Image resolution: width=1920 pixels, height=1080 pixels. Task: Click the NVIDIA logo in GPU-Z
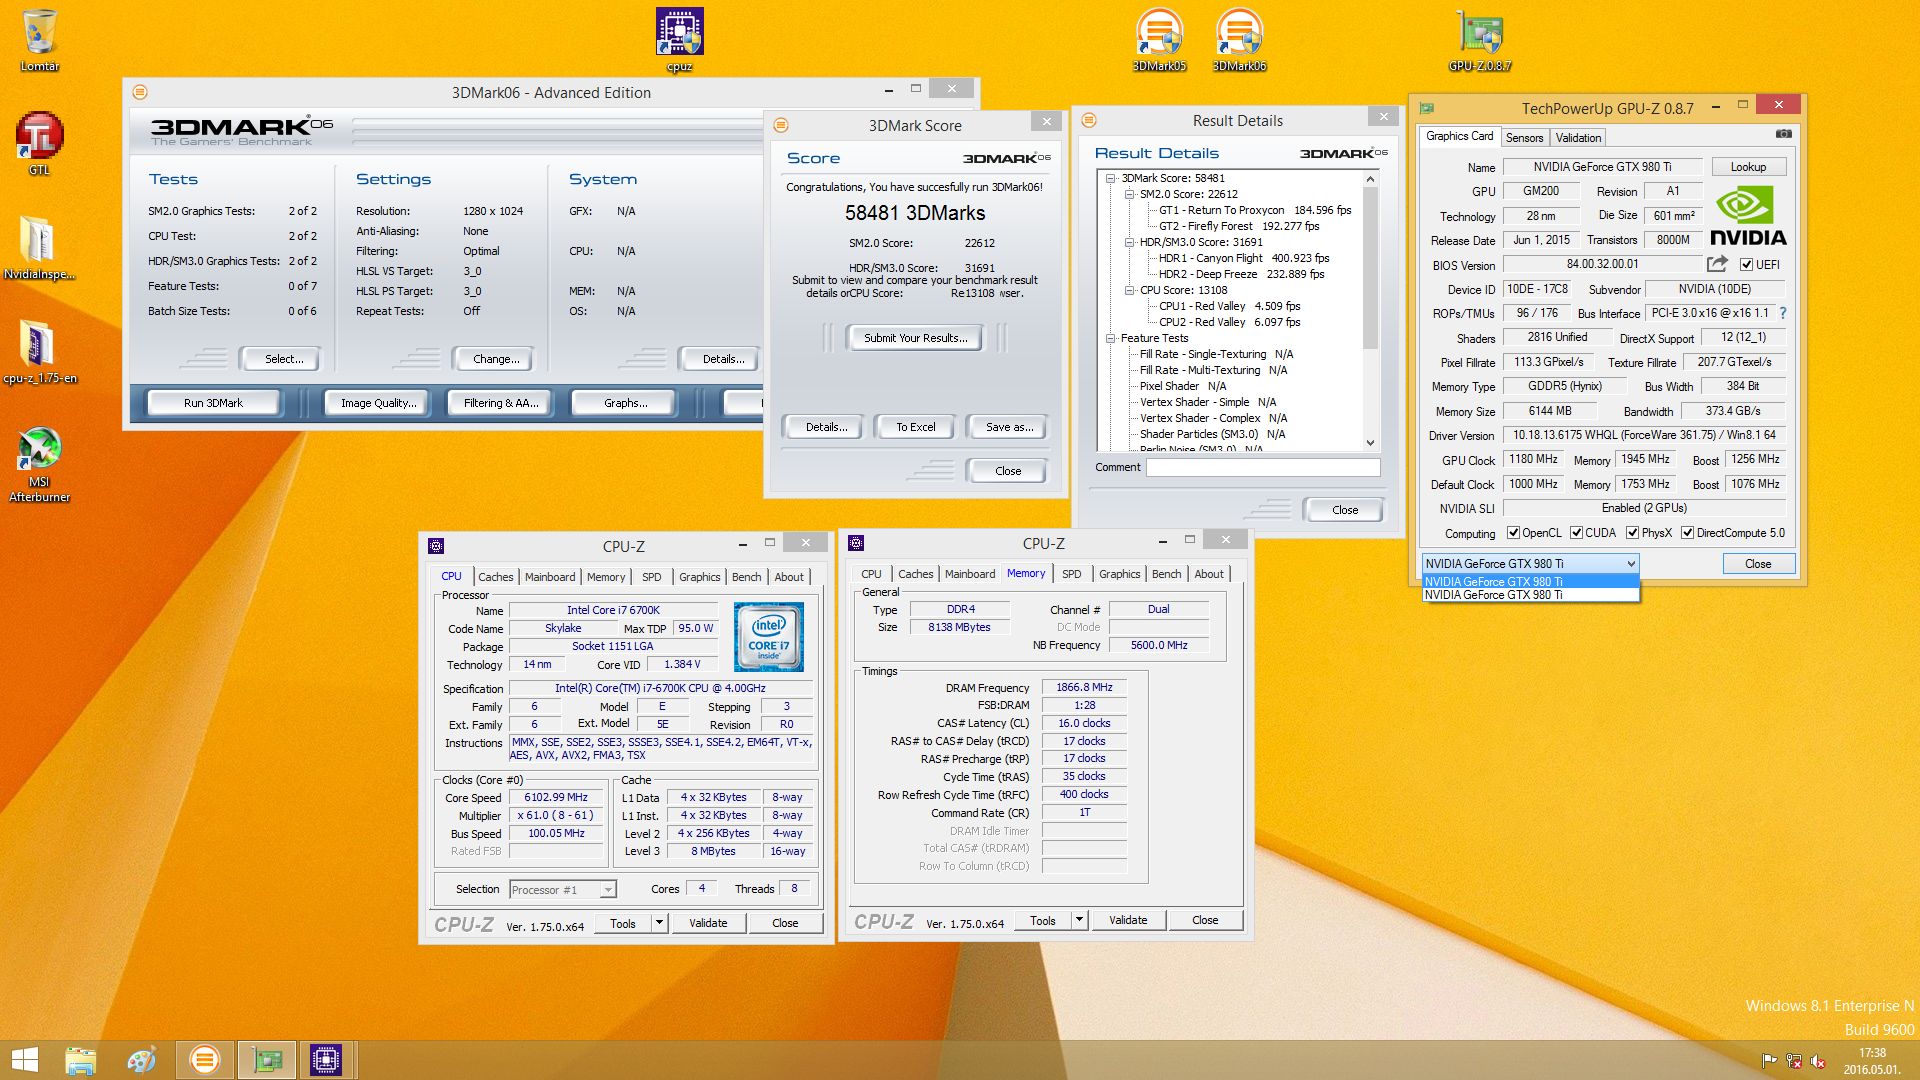pos(1747,216)
